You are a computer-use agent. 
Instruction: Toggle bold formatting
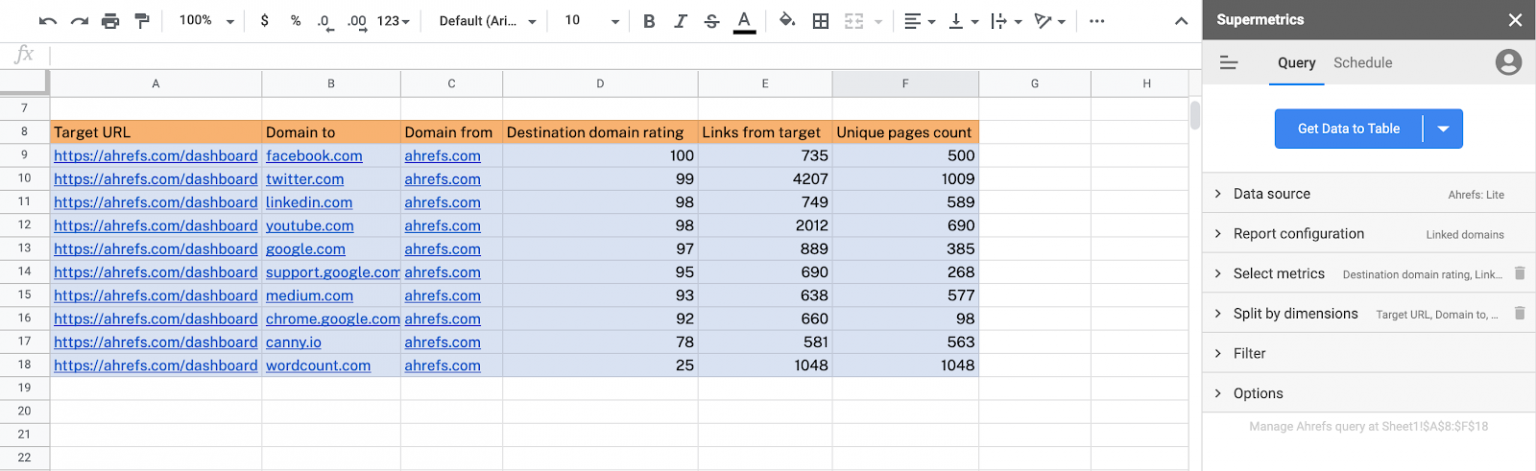coord(649,21)
